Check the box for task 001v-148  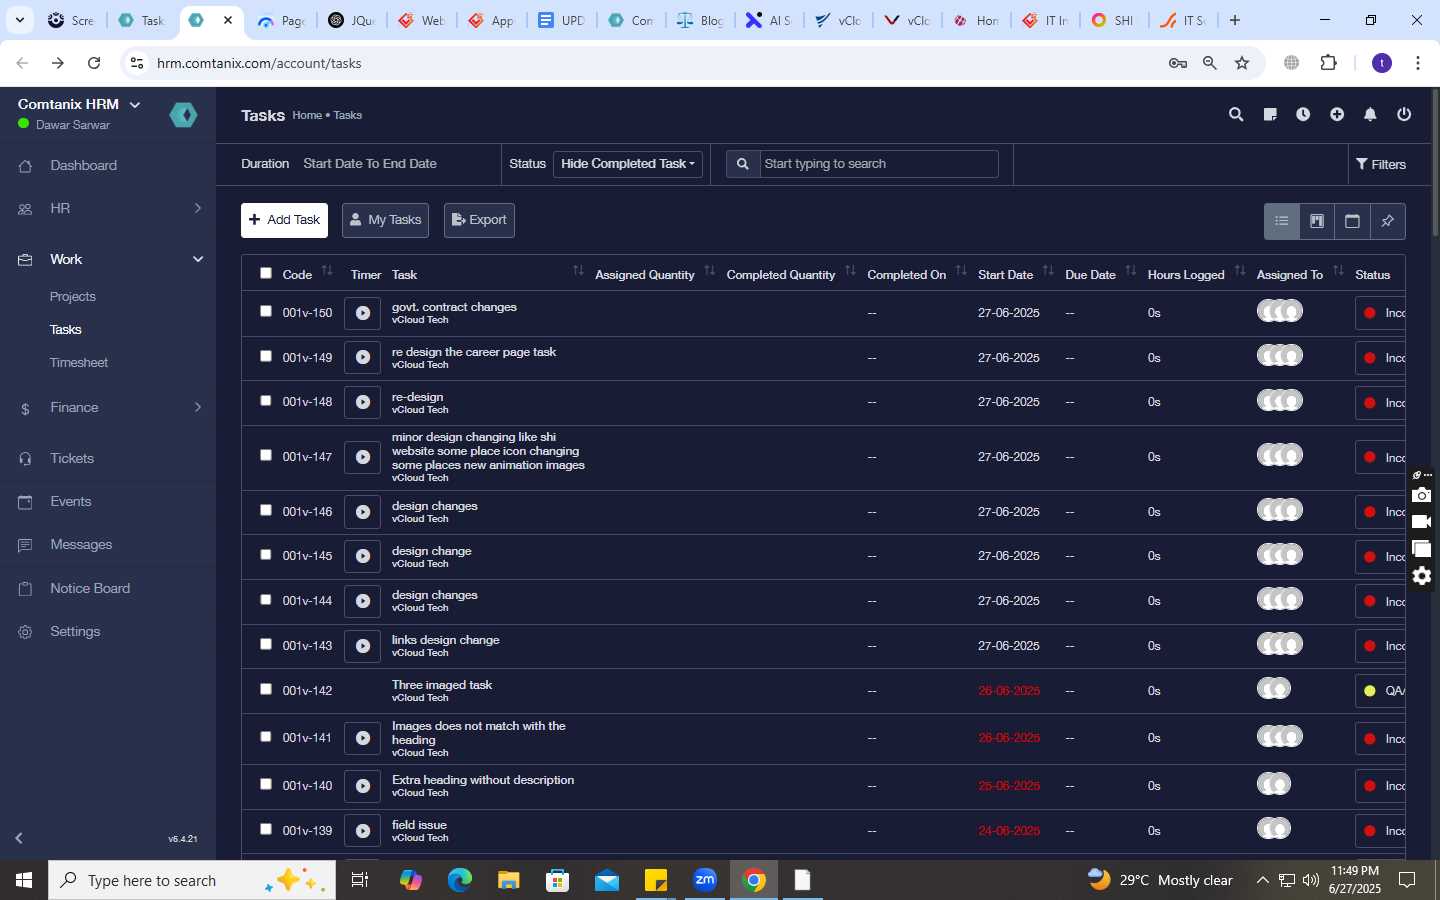[x=266, y=401]
